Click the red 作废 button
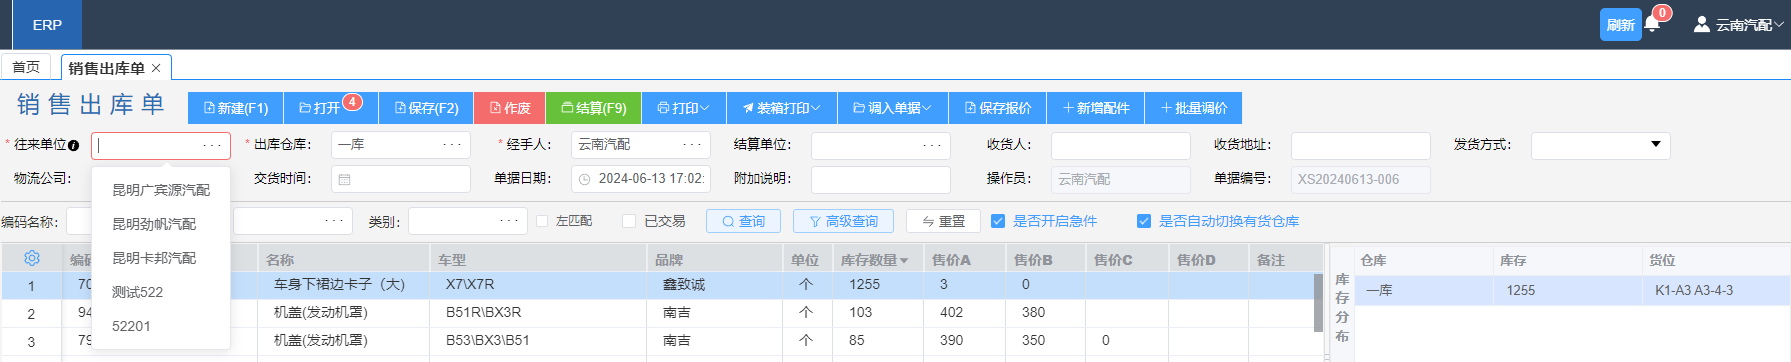Screen dimensions: 1791x362 coord(510,108)
